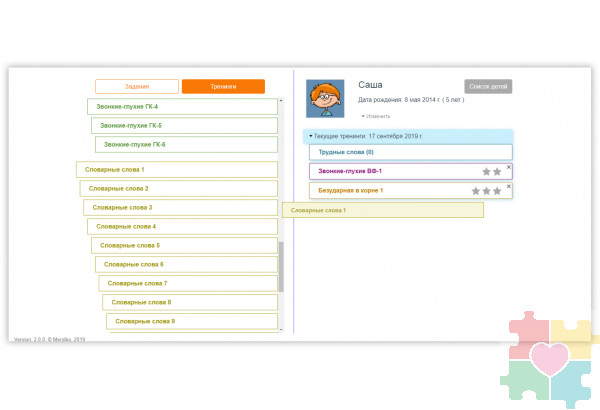Click the scroll up arrow of the list

pos(281,100)
